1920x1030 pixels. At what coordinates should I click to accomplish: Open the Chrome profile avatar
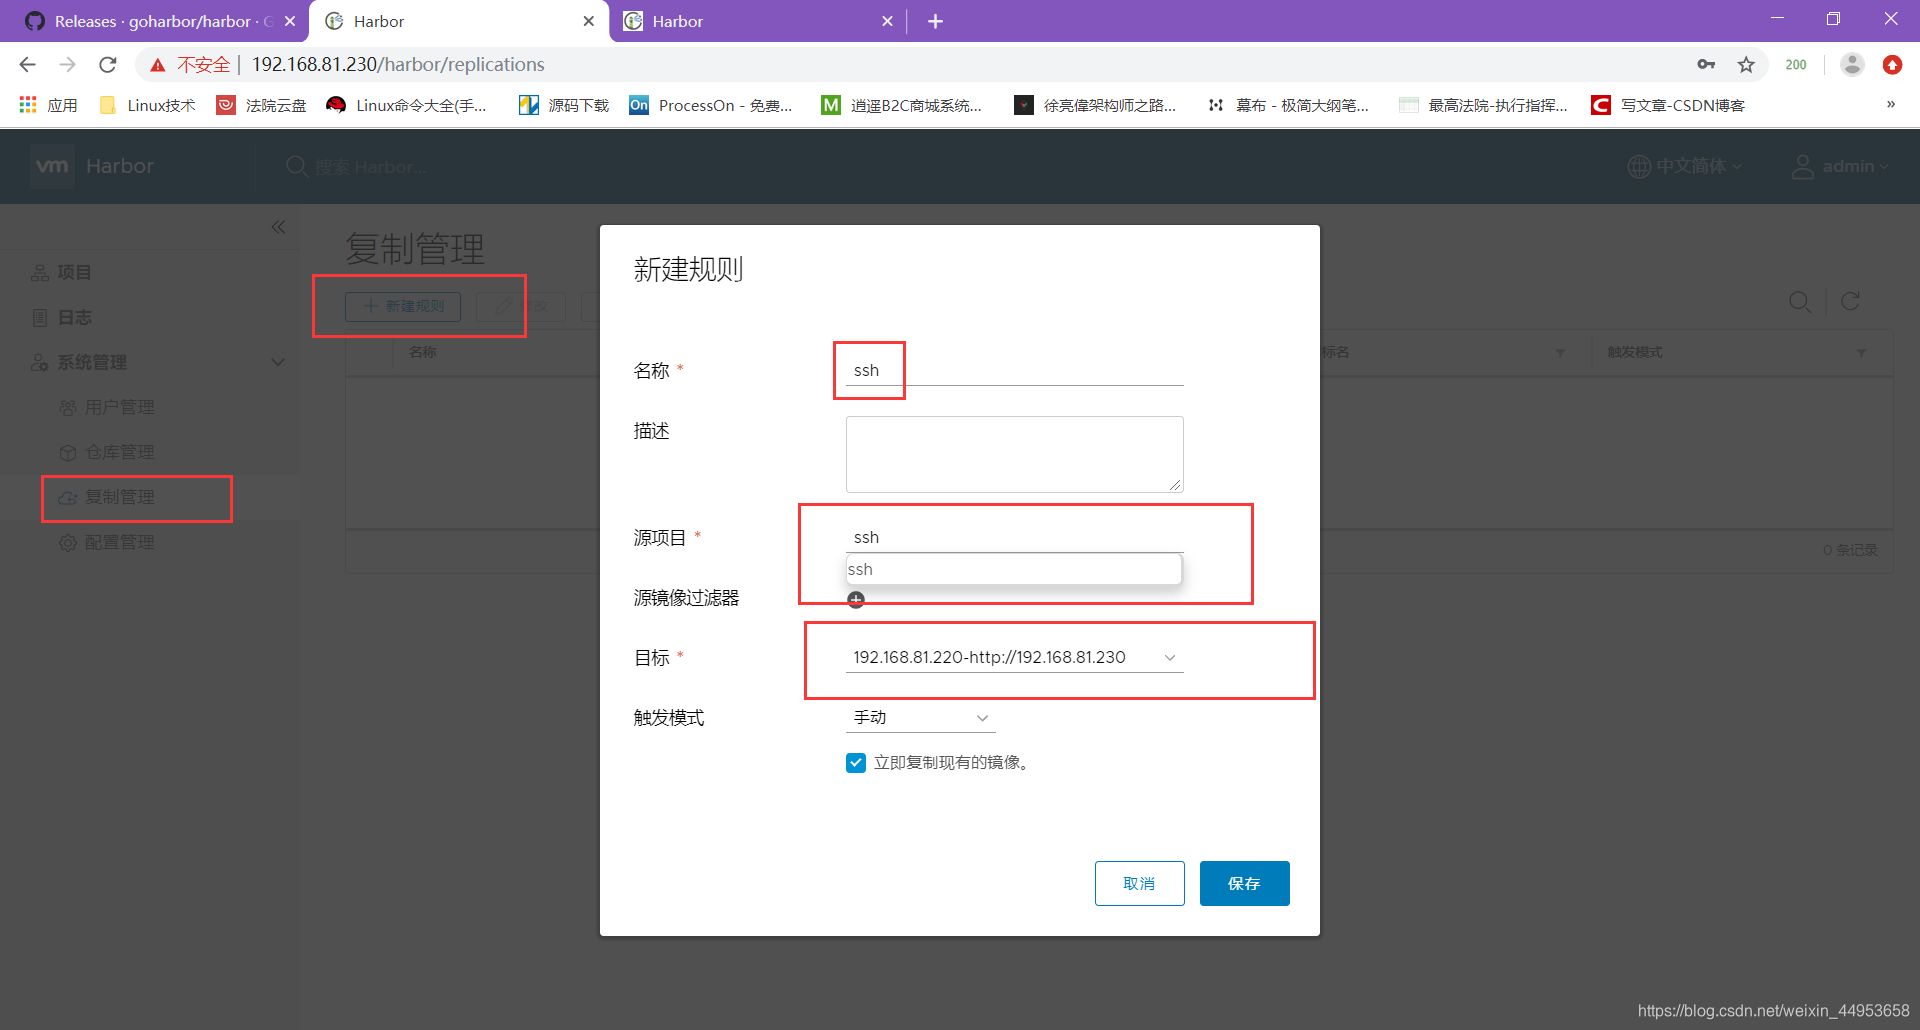pyautogui.click(x=1852, y=65)
